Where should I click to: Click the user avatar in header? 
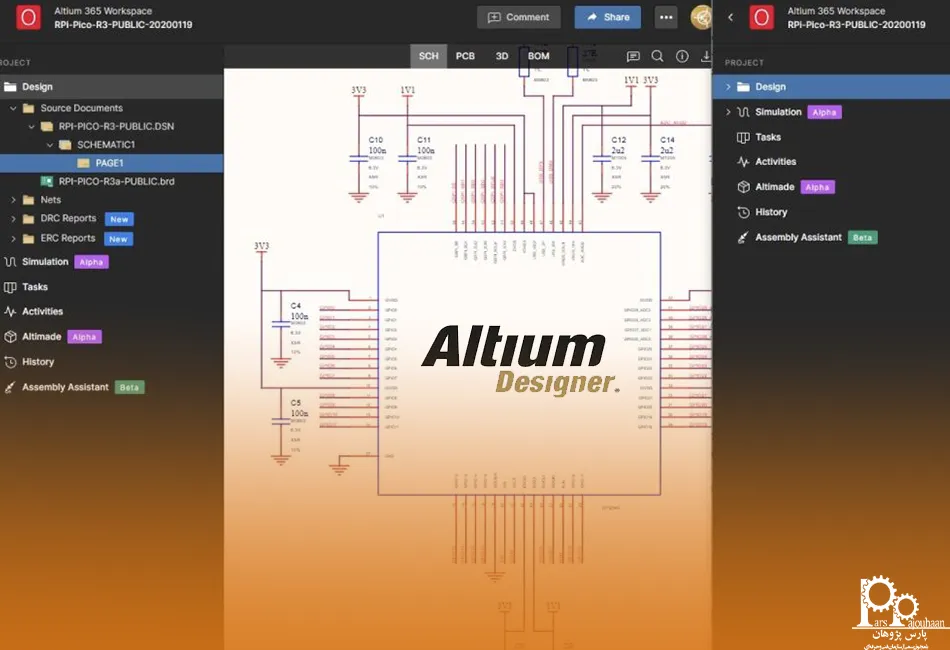tap(702, 17)
